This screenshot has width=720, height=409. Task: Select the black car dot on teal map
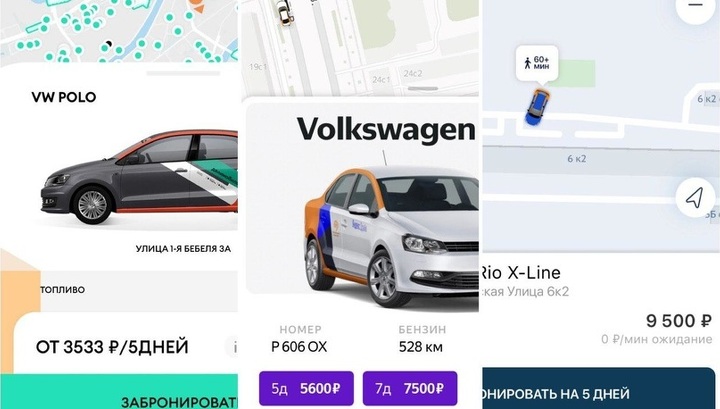109,44
